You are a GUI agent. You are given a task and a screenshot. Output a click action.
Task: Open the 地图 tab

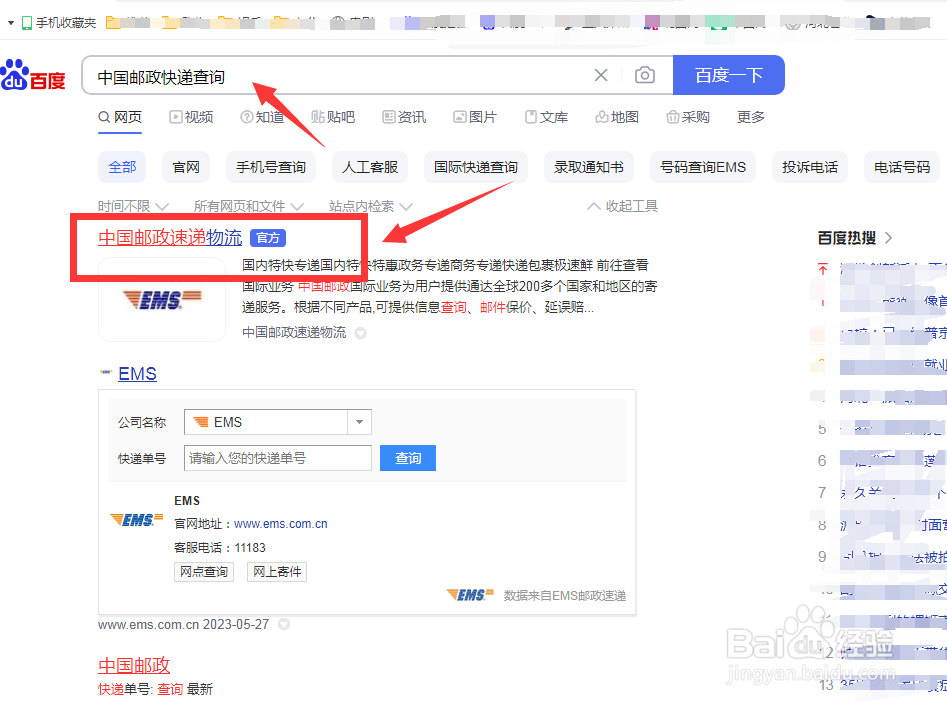[617, 117]
